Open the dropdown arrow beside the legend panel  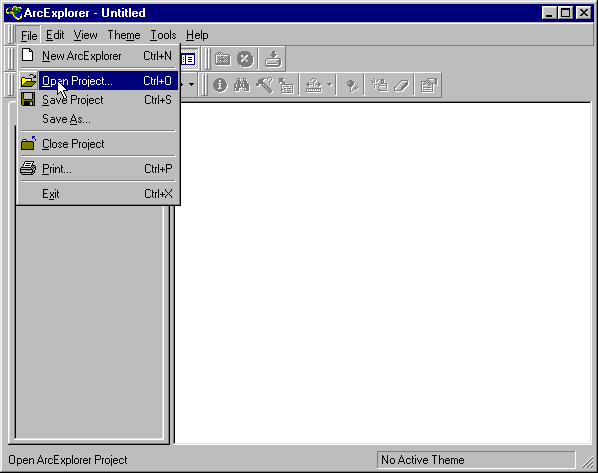click(191, 84)
